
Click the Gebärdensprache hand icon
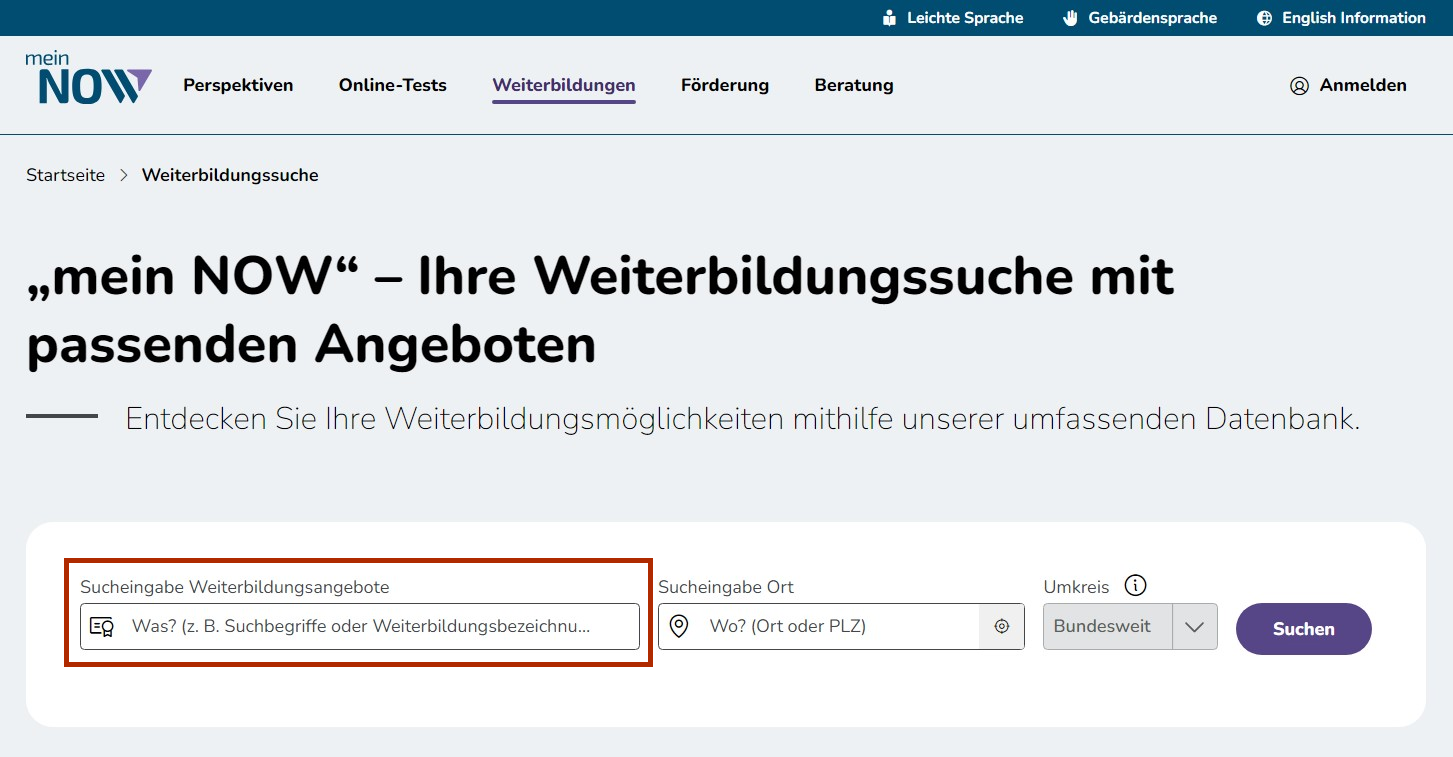[x=1070, y=18]
